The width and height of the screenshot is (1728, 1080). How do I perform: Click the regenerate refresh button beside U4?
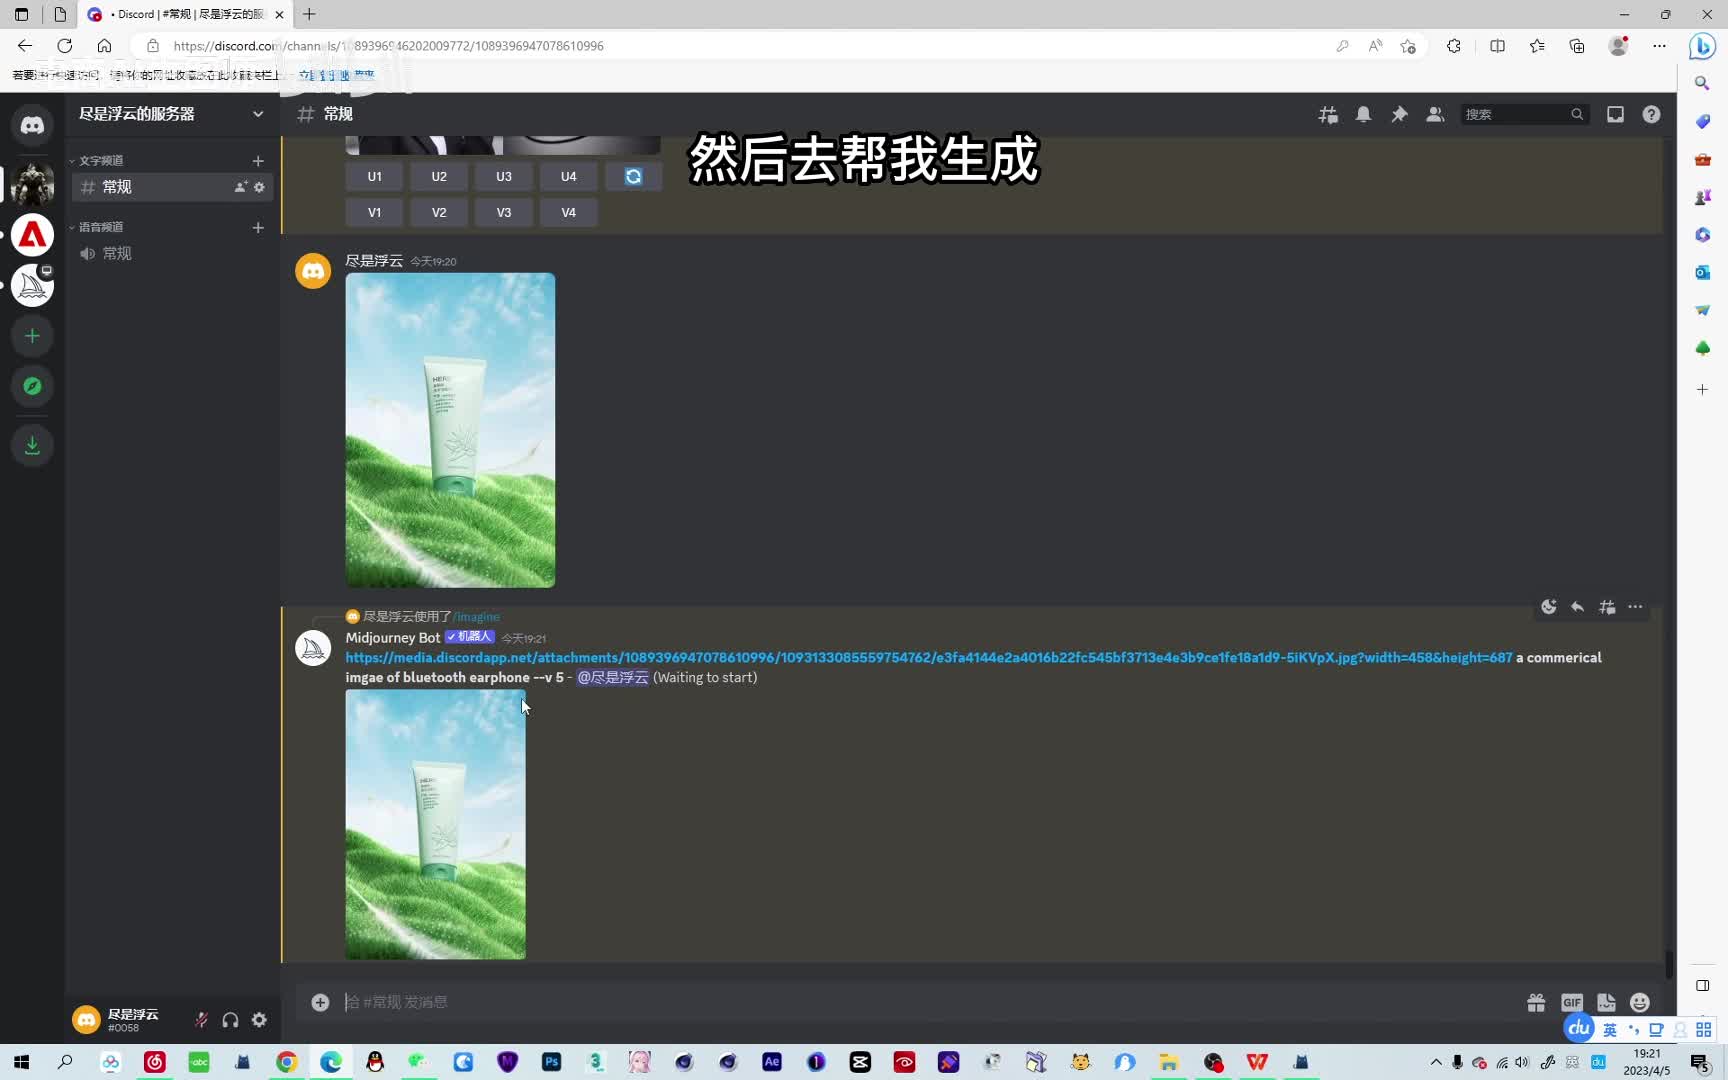(x=633, y=177)
